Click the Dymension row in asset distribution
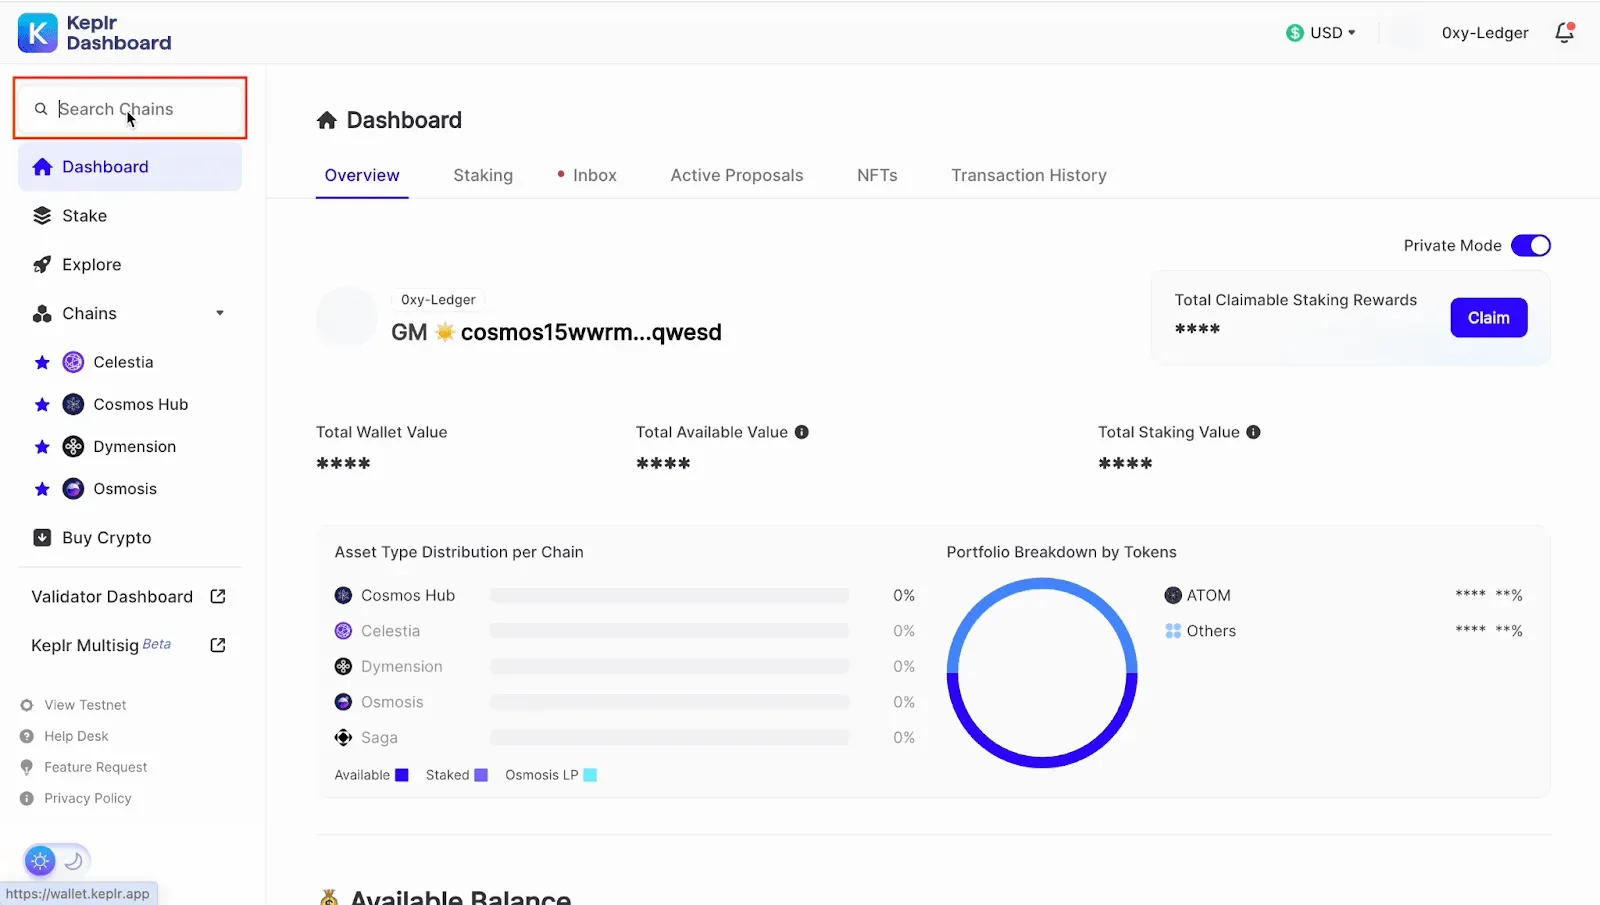The width and height of the screenshot is (1600, 905). (x=625, y=666)
